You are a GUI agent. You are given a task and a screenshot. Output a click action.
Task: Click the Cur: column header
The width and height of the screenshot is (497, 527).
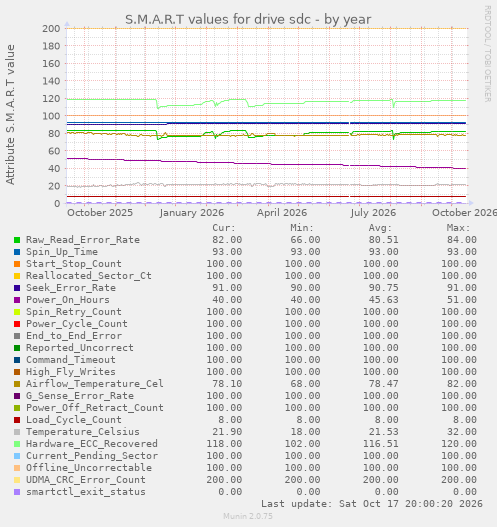224,228
